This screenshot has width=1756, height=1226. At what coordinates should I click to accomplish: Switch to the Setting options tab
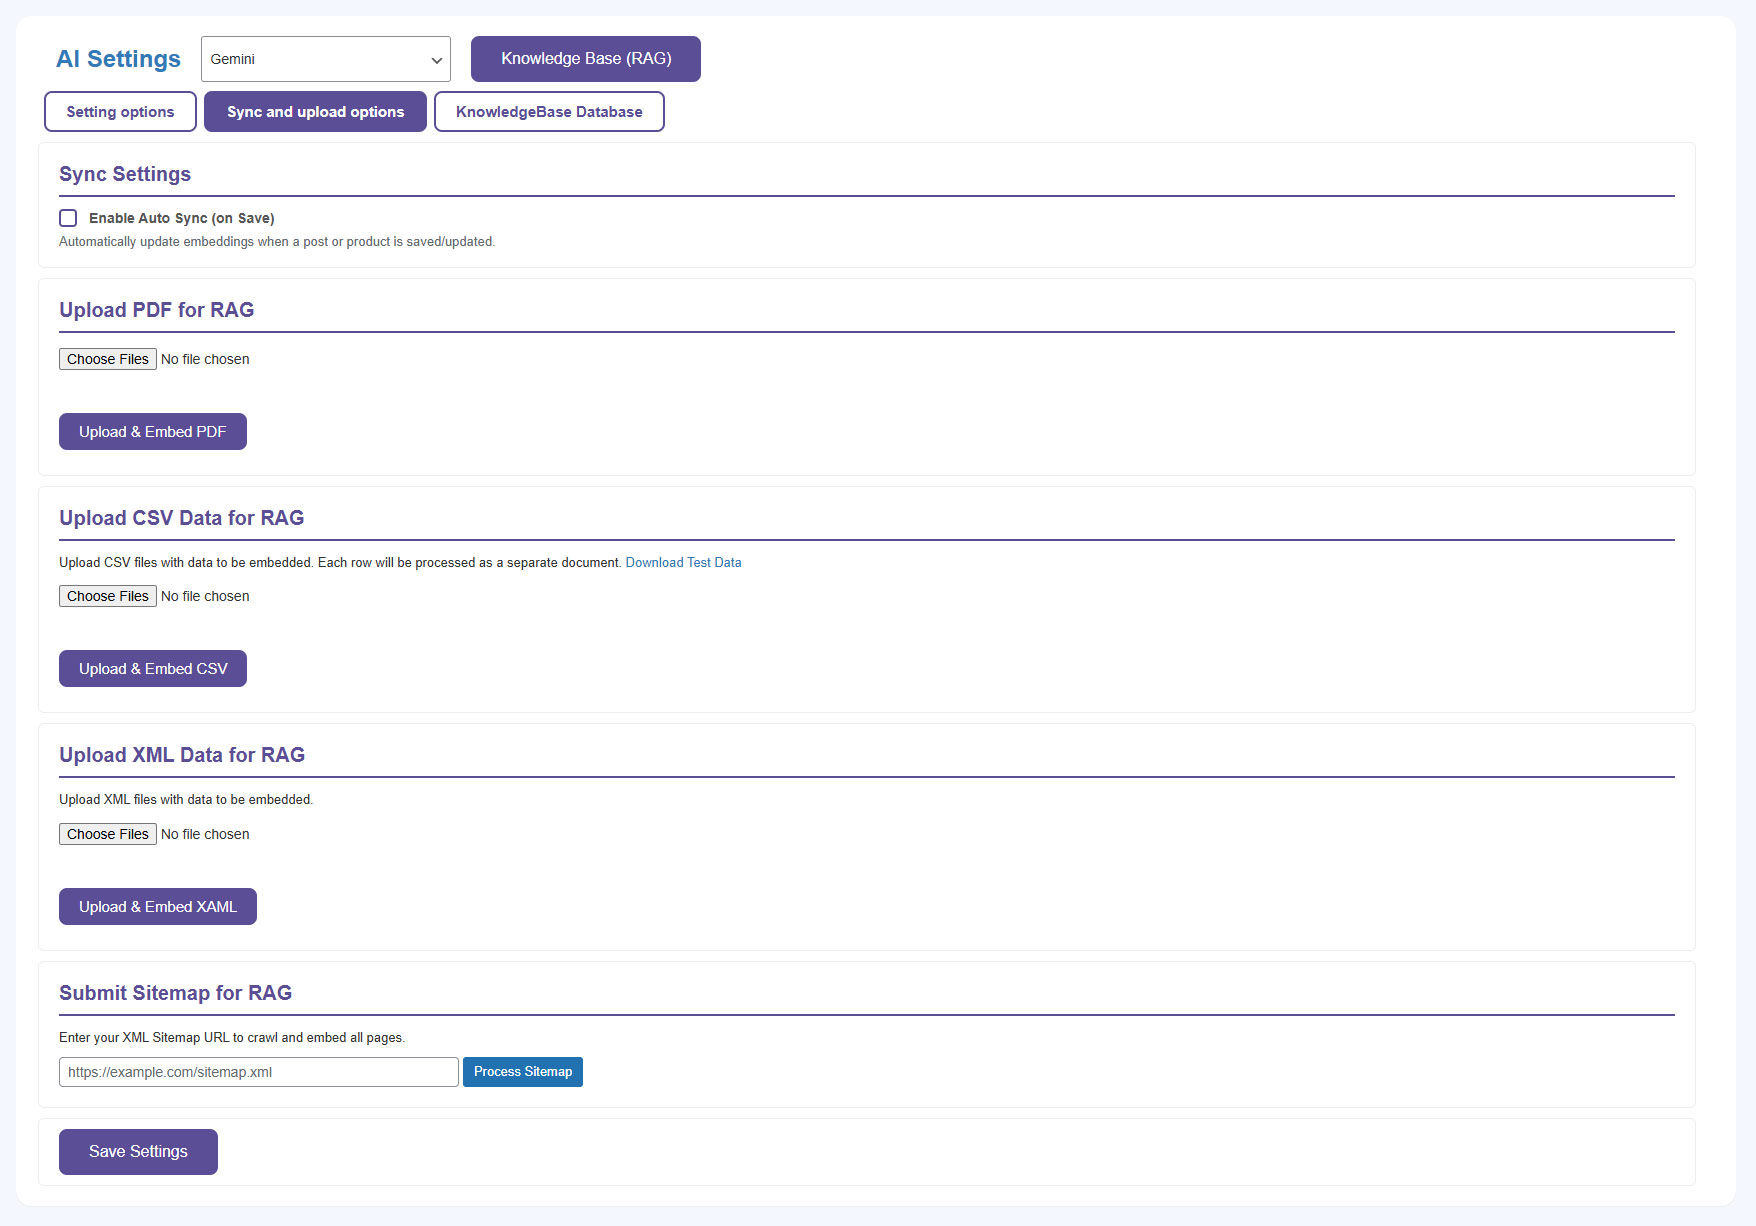pyautogui.click(x=120, y=112)
